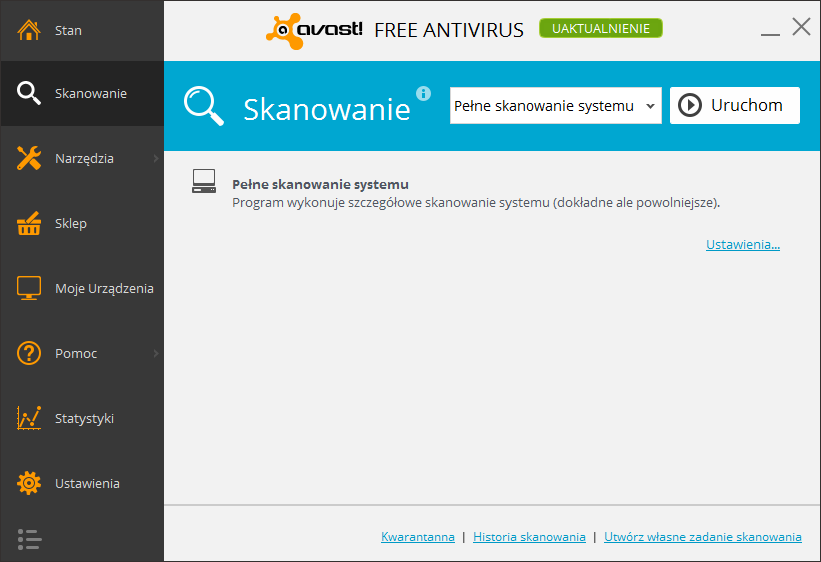Click the gear icon for Ustawienia
Image resolution: width=821 pixels, height=562 pixels.
point(29,483)
